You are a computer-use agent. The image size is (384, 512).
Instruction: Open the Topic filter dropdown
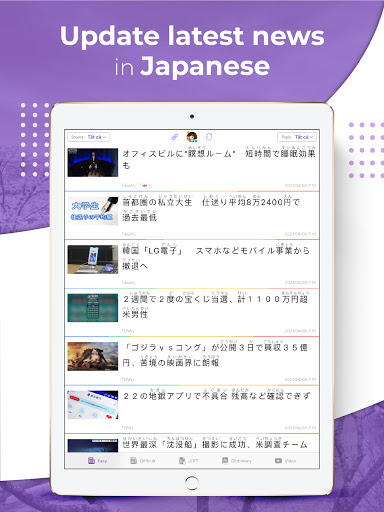point(297,137)
